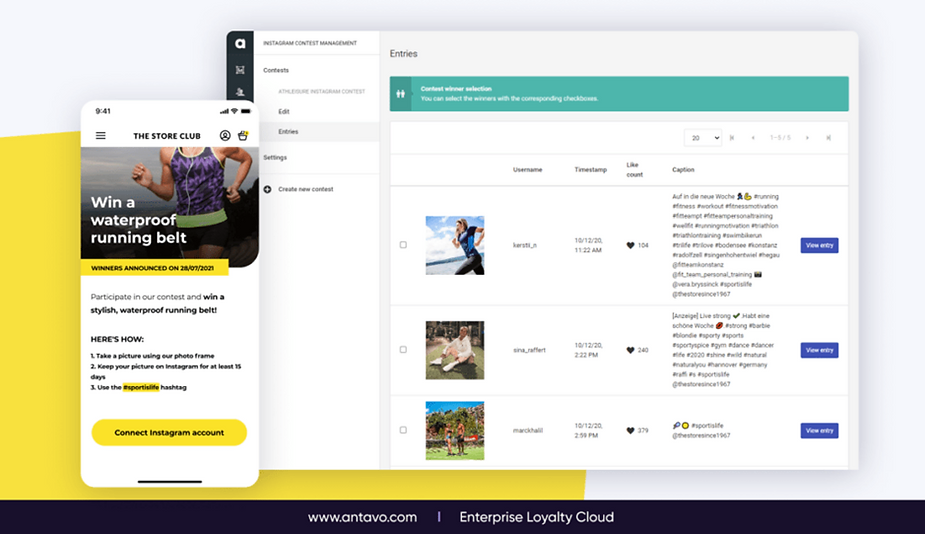The width and height of the screenshot is (925, 534).
Task: Go to next page of entries
Action: click(807, 137)
